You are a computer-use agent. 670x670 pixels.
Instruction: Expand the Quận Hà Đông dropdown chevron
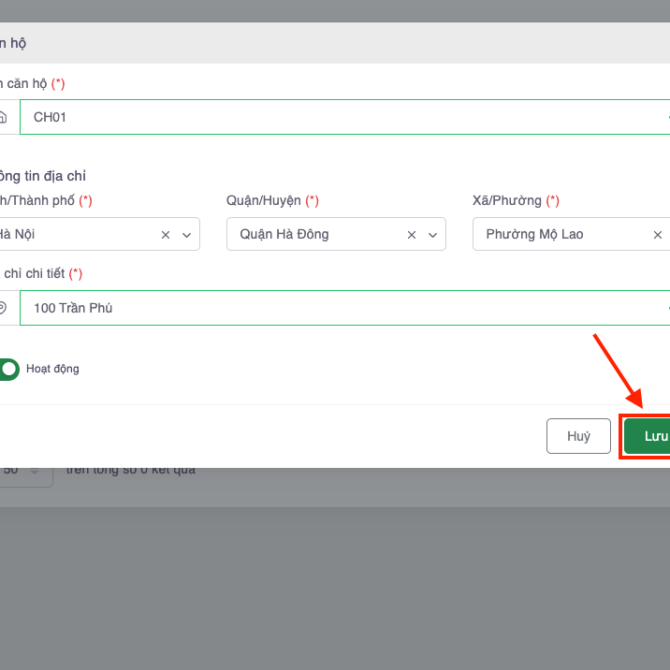coord(432,235)
